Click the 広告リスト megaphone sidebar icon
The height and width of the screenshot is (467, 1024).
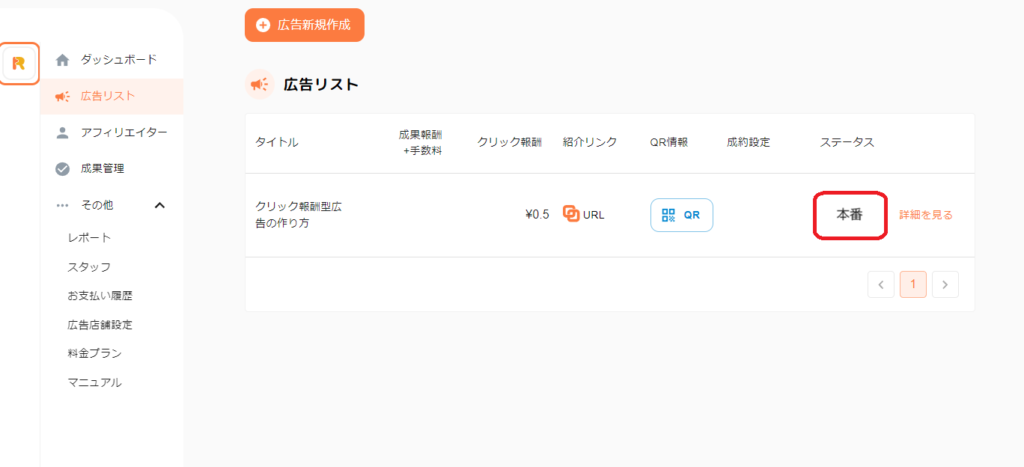point(62,96)
